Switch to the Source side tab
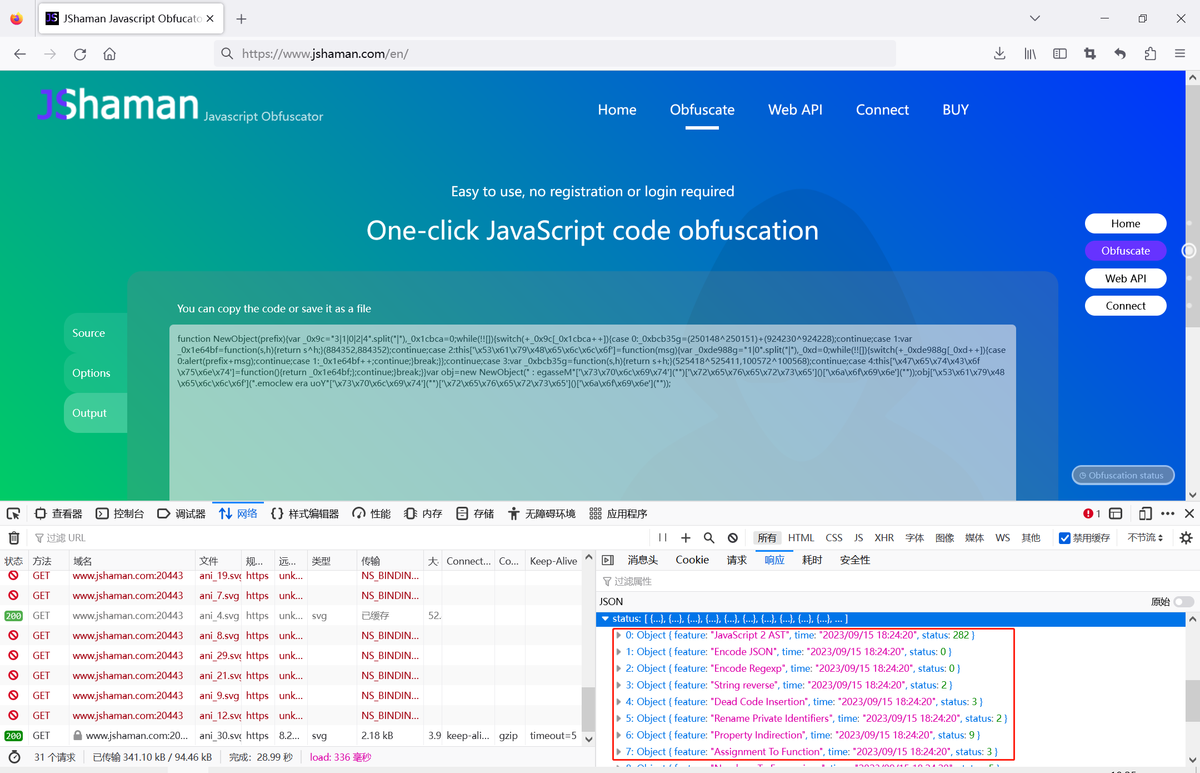The image size is (1200, 773). [x=95, y=333]
